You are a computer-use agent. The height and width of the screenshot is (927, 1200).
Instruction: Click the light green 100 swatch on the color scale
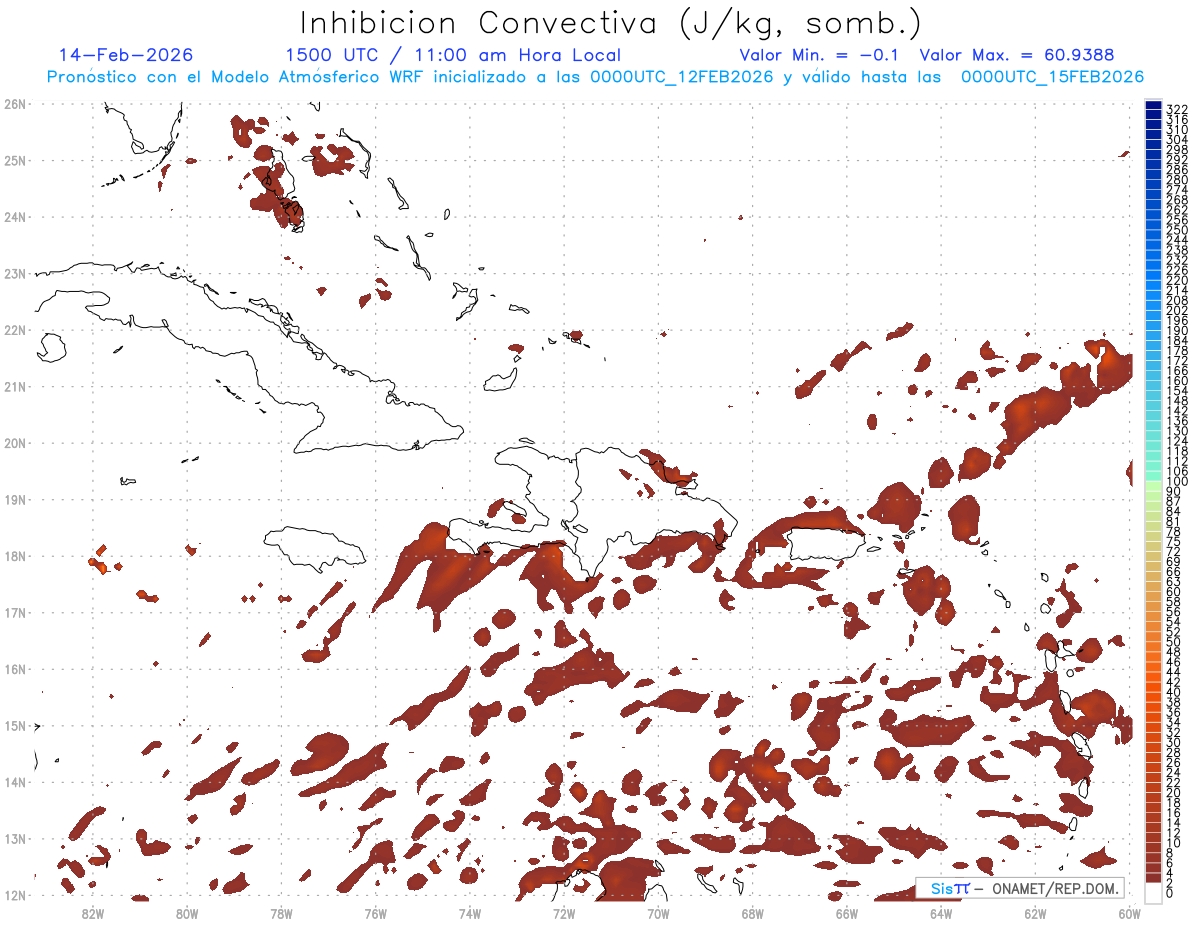click(x=1154, y=485)
